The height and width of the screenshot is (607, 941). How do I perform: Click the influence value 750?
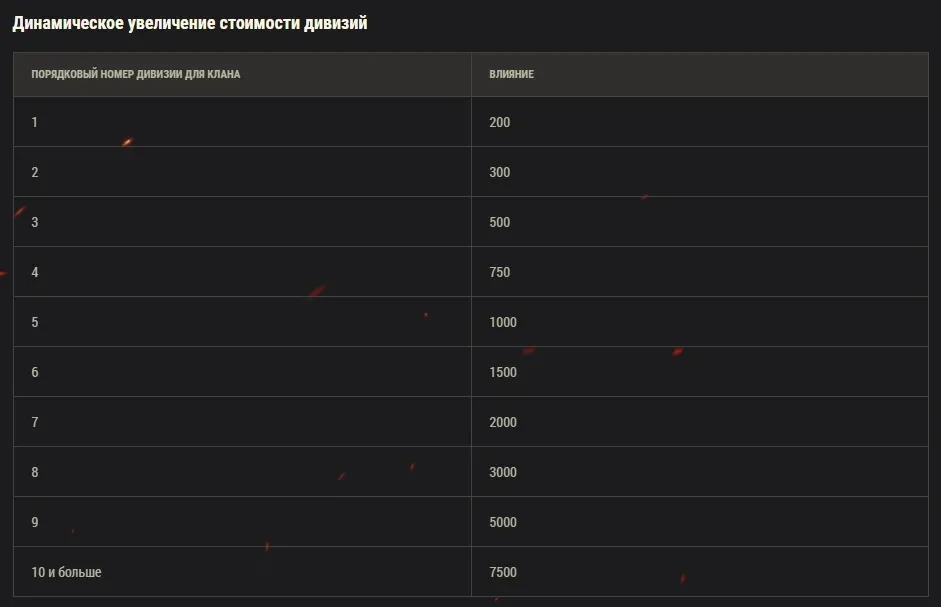[500, 272]
